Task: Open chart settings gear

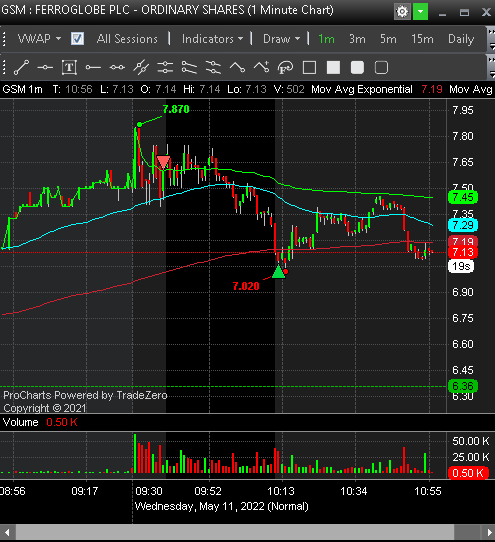Action: pyautogui.click(x=402, y=12)
